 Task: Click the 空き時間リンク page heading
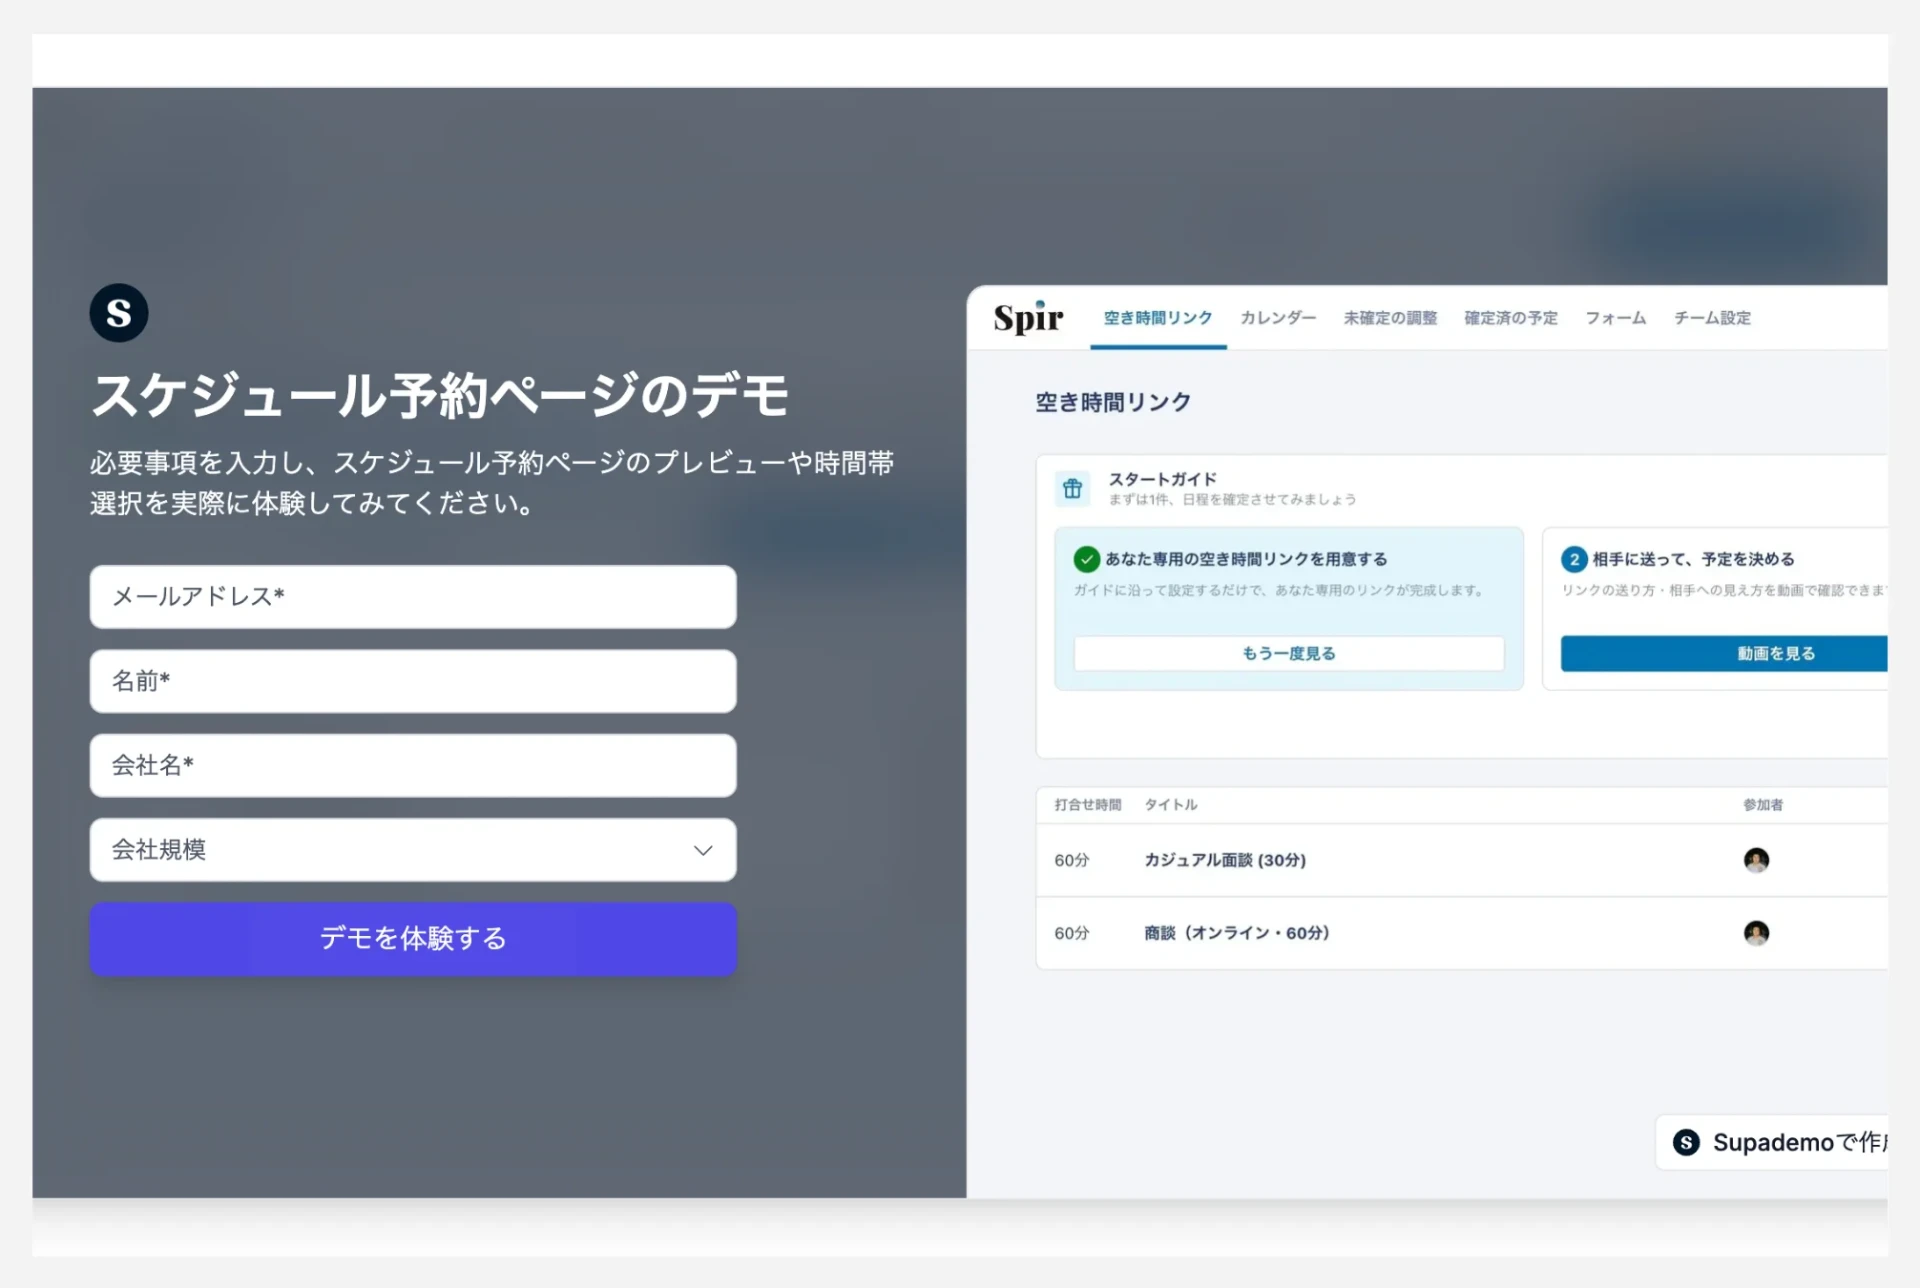[1113, 402]
